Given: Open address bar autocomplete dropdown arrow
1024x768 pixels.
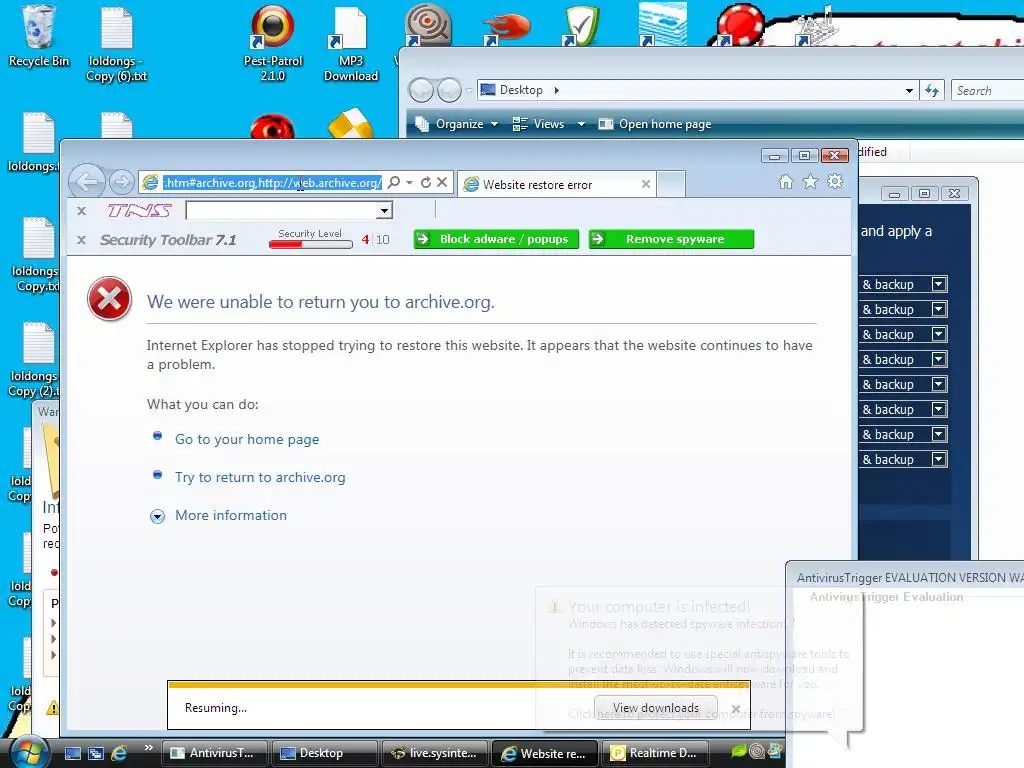Looking at the screenshot, I should pos(409,183).
